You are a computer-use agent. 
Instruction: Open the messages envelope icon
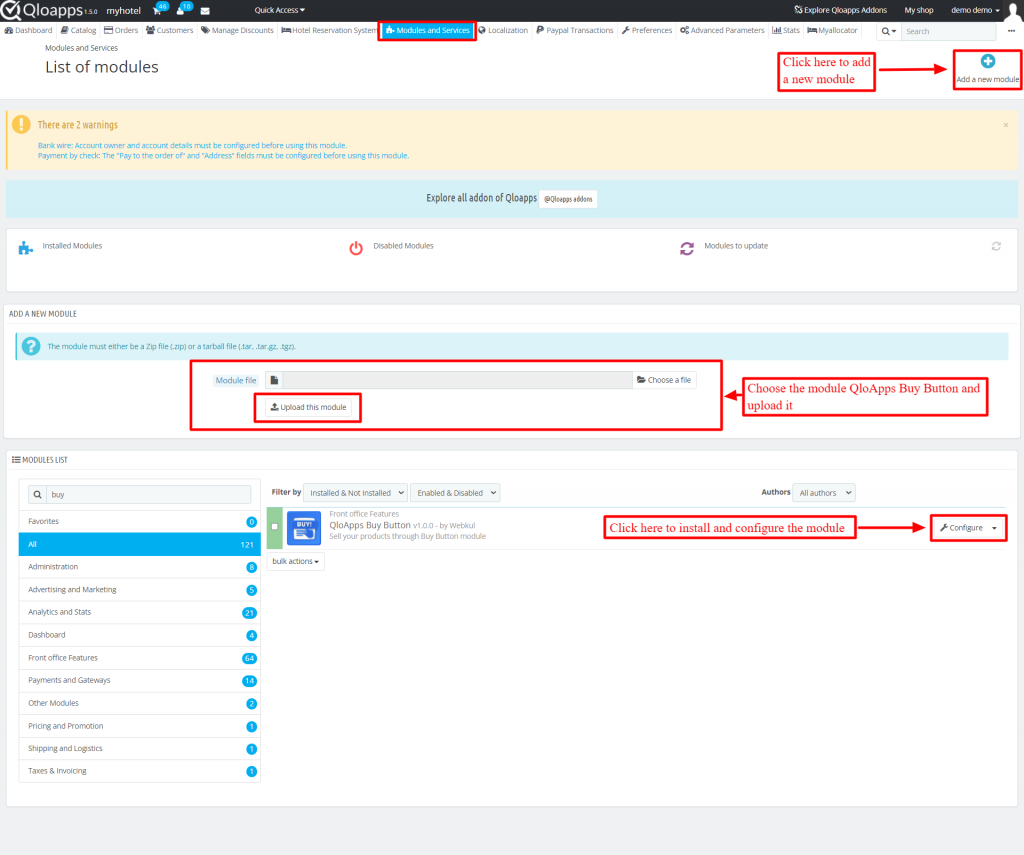205,11
